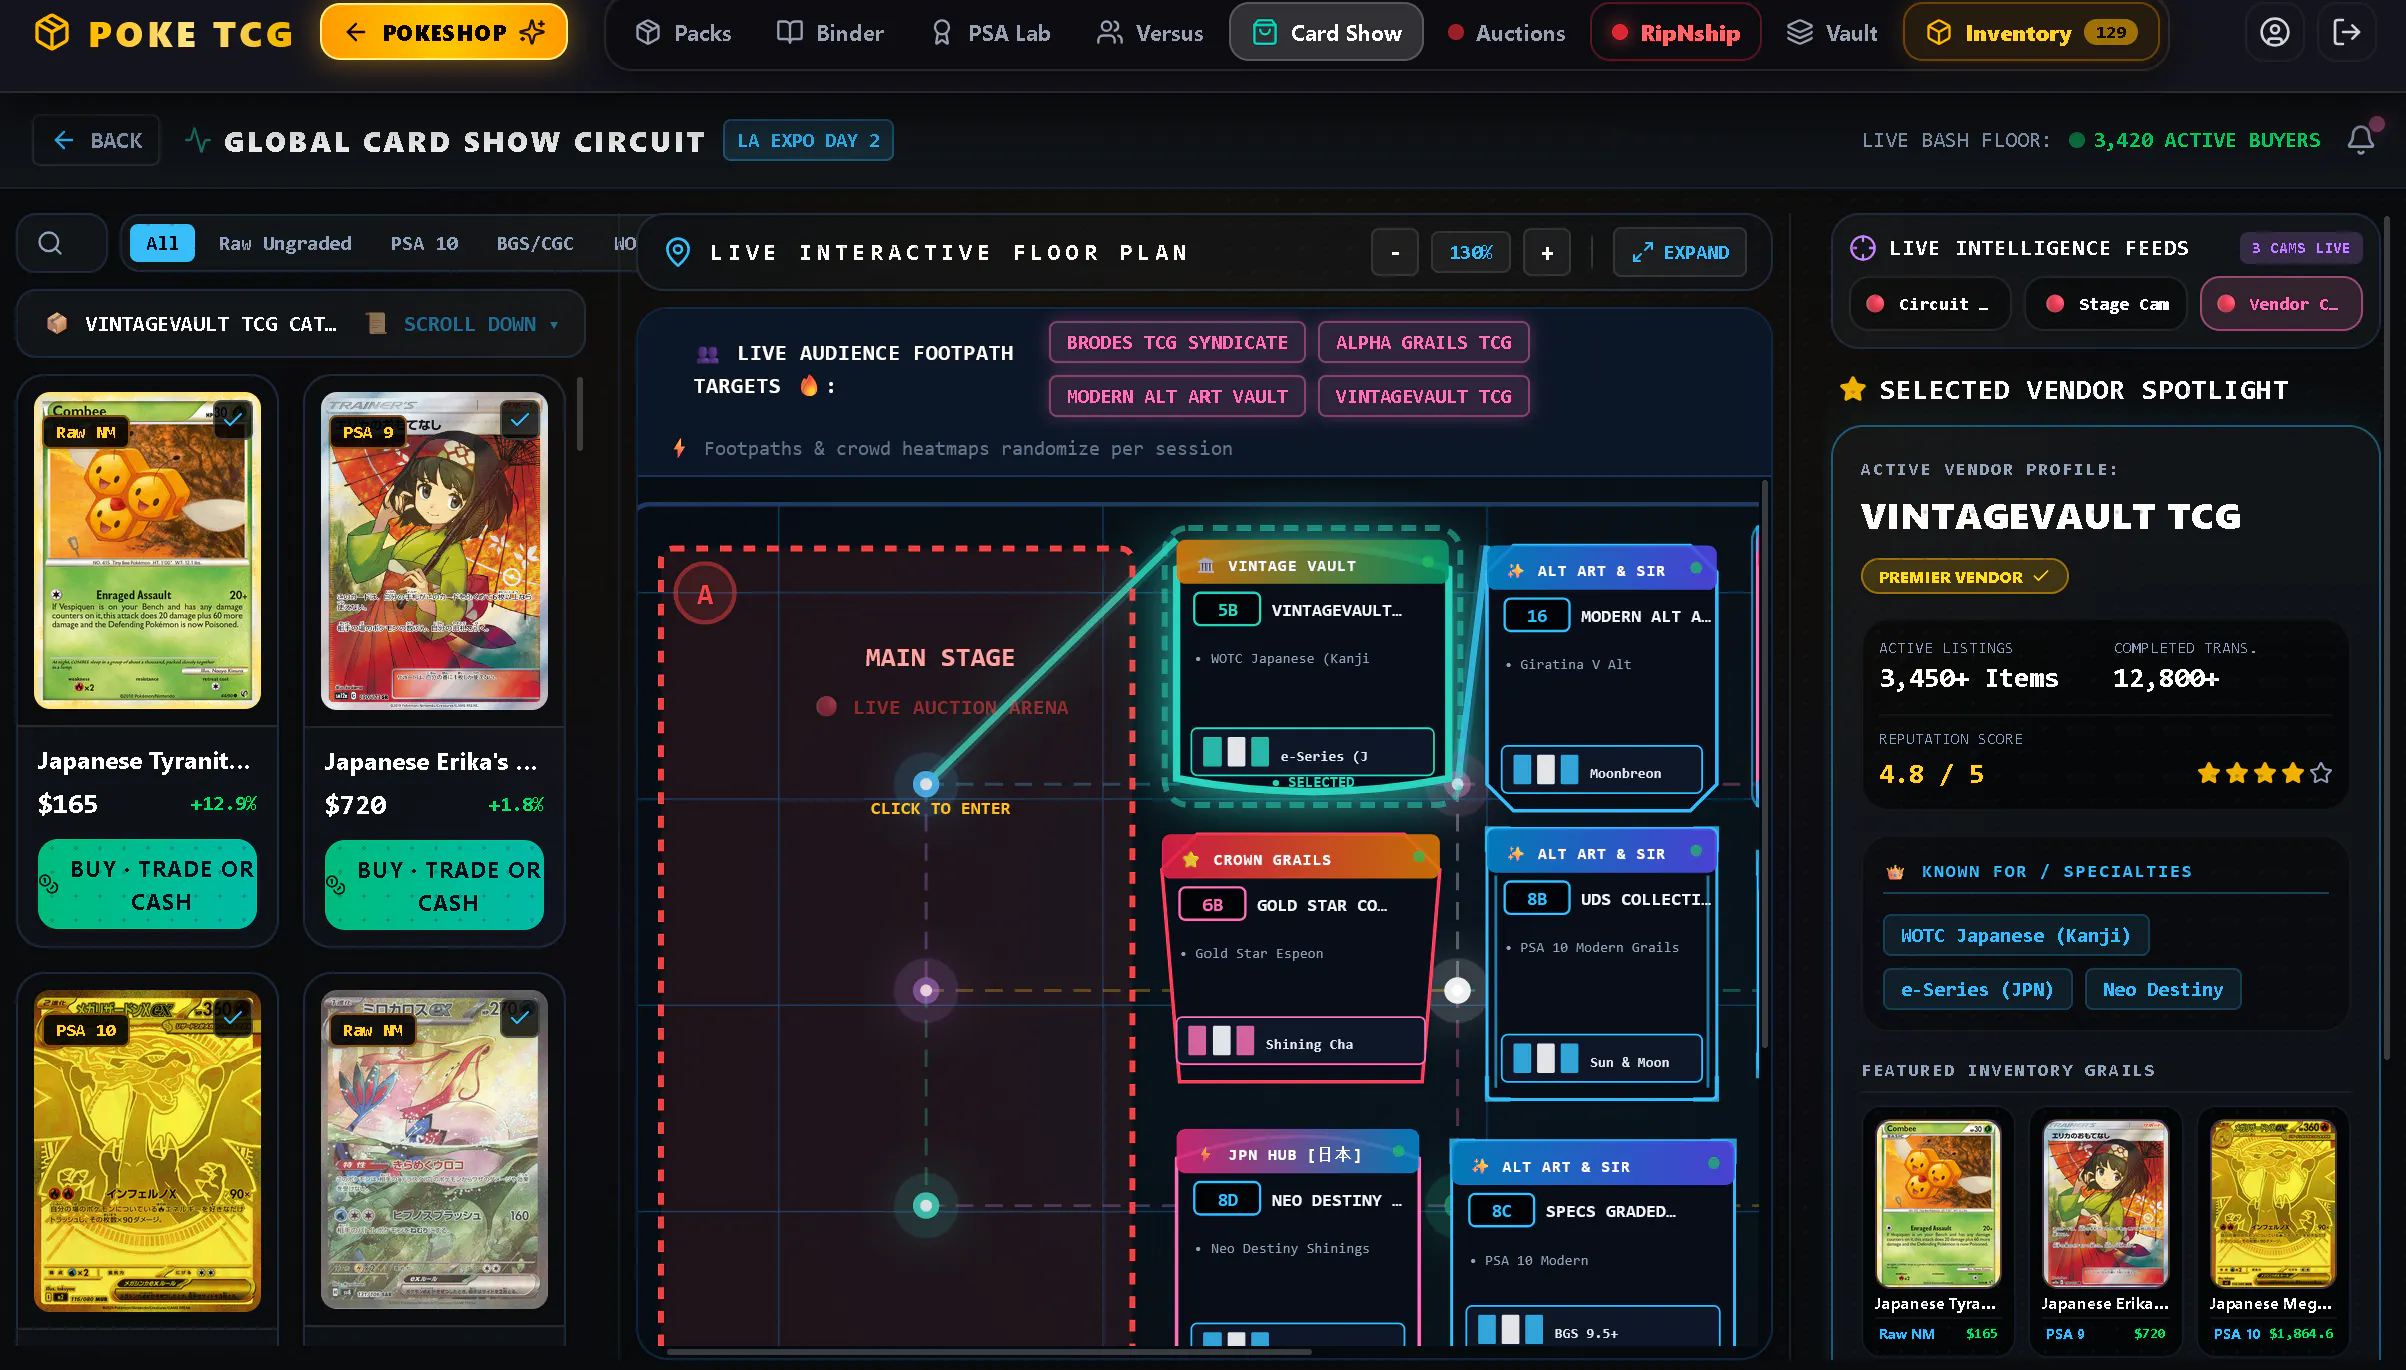The image size is (2406, 1370).
Task: Click WOTC Japanese (Kanji) specialty tag
Action: (2015, 935)
